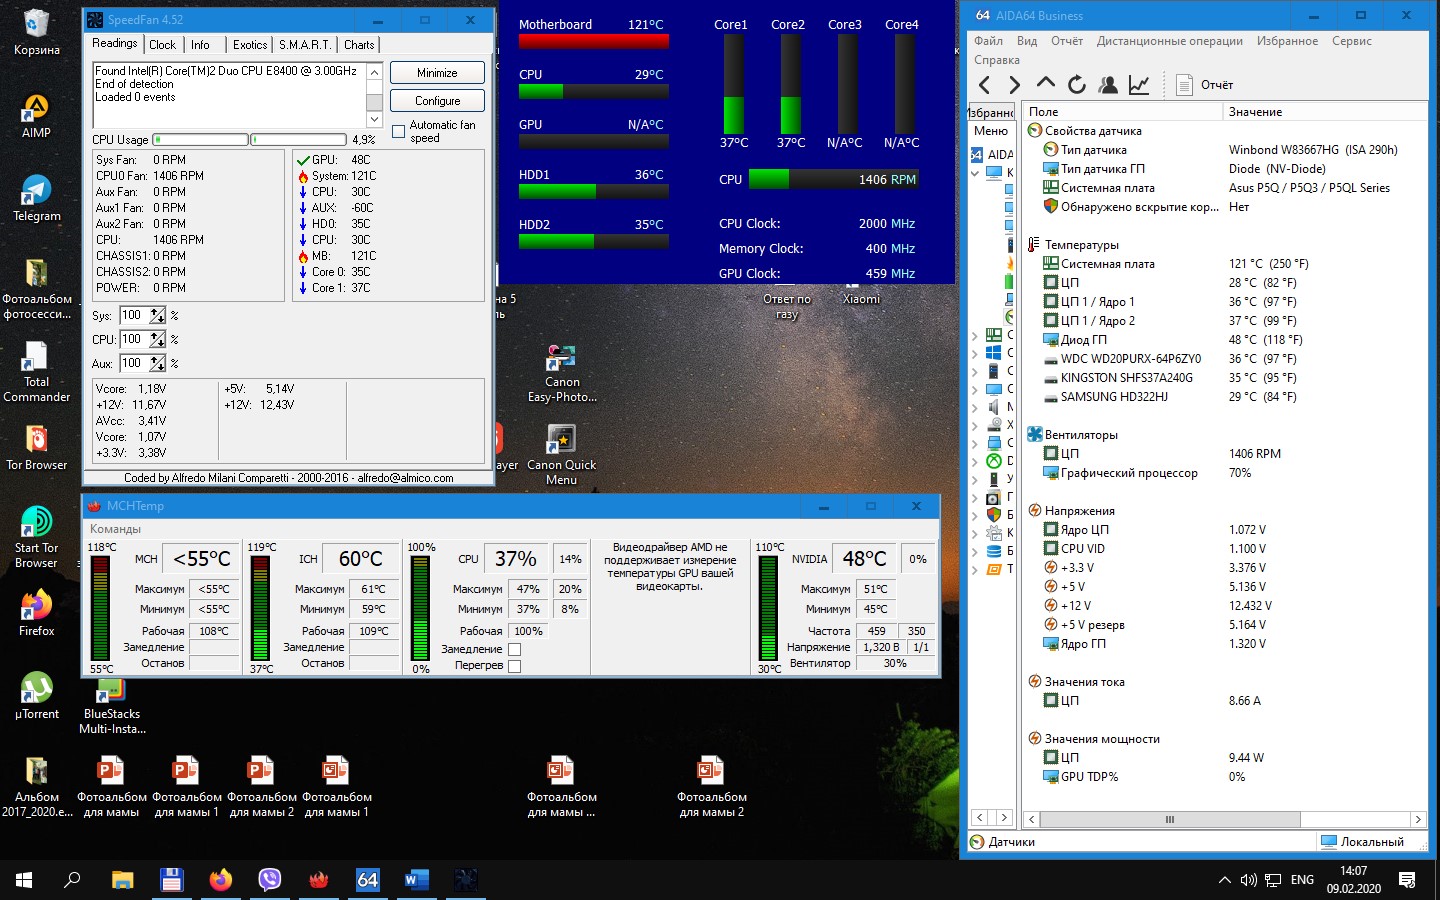Open the AIDA64 graph chart icon
1440x900 pixels.
tap(1139, 85)
